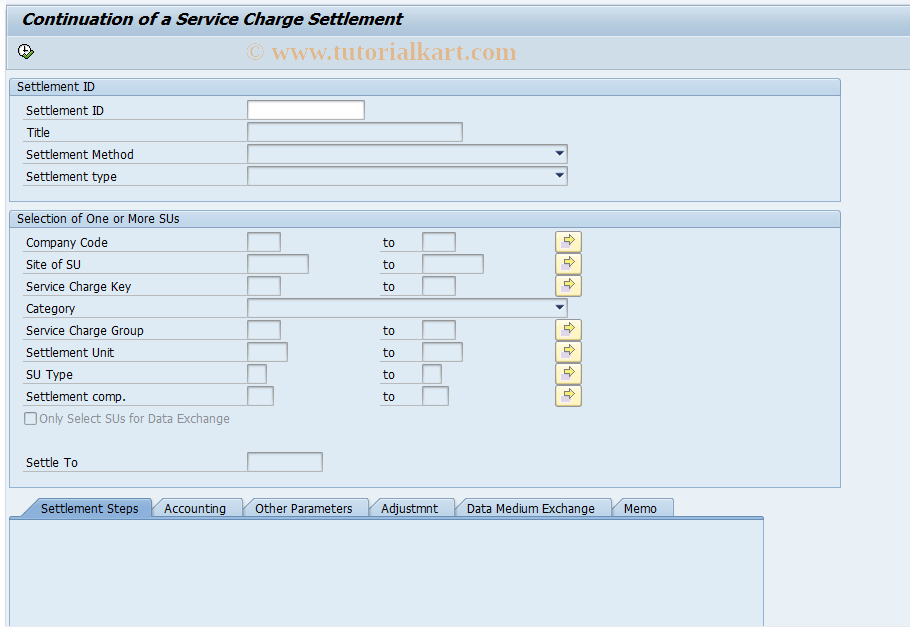Switch to the Accounting tab
The height and width of the screenshot is (628, 910).
(195, 508)
